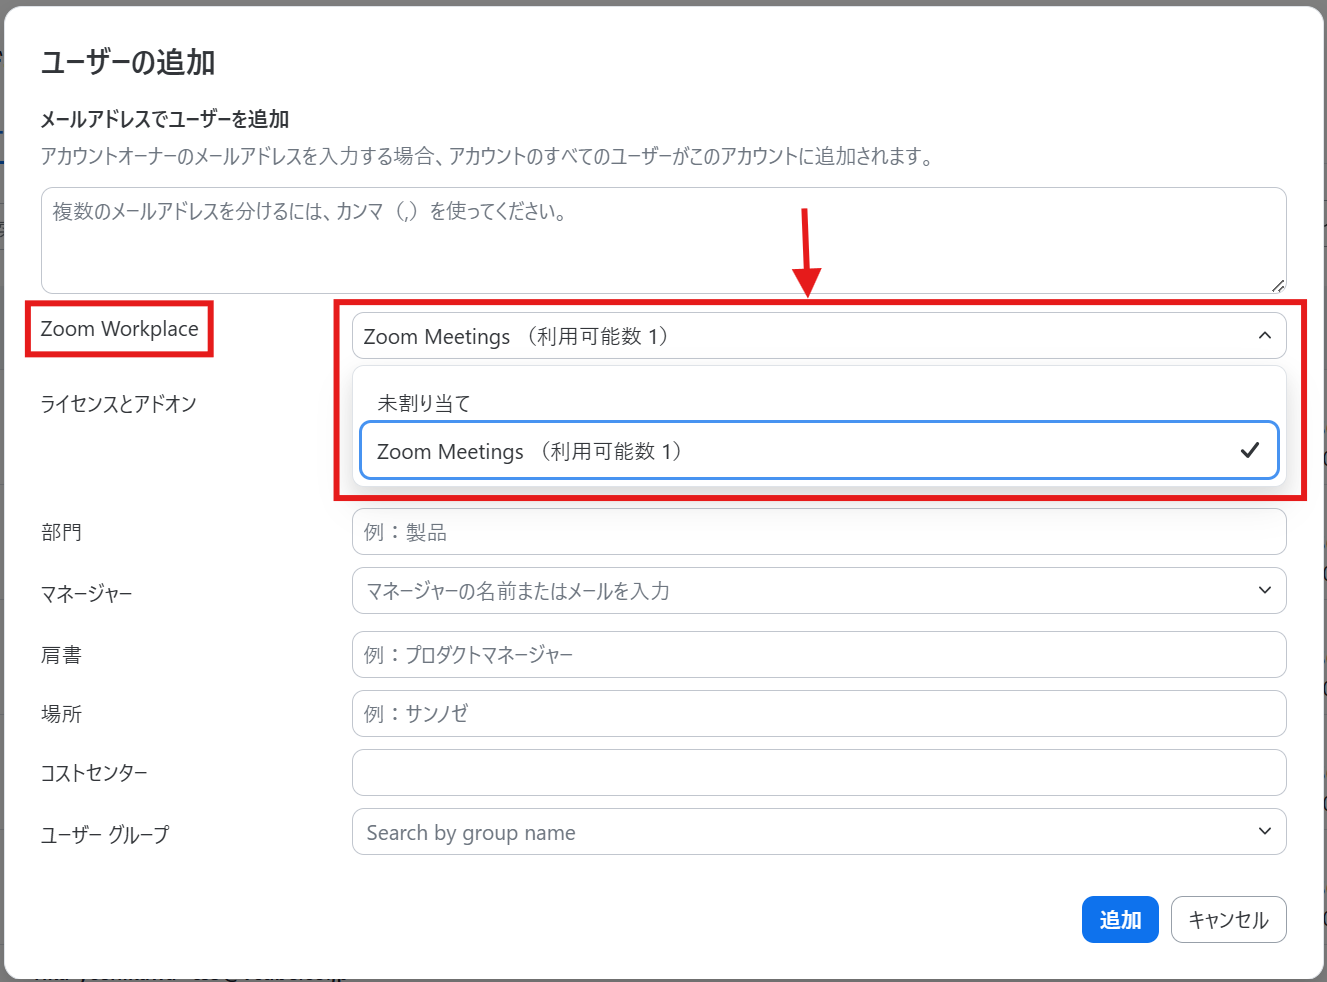Open the Search by group name dropdown
Viewport: 1327px width, 982px height.
pos(818,832)
